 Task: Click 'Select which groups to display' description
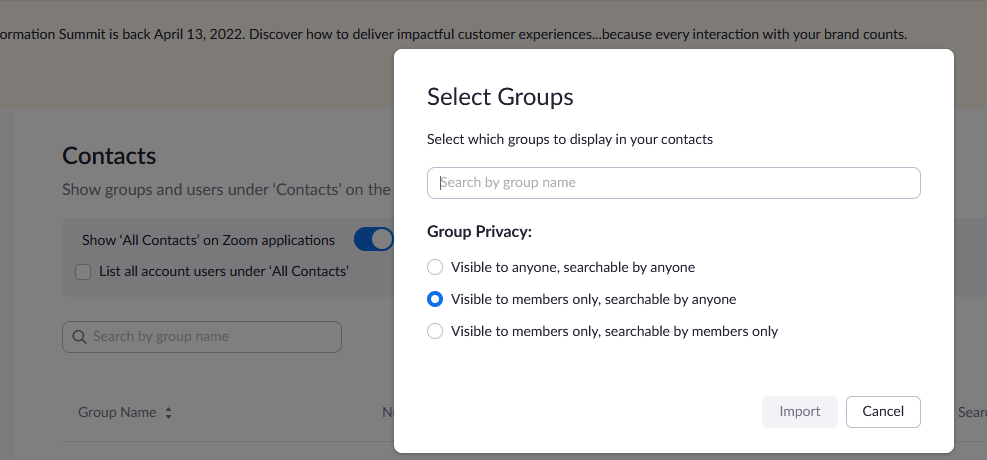569,140
